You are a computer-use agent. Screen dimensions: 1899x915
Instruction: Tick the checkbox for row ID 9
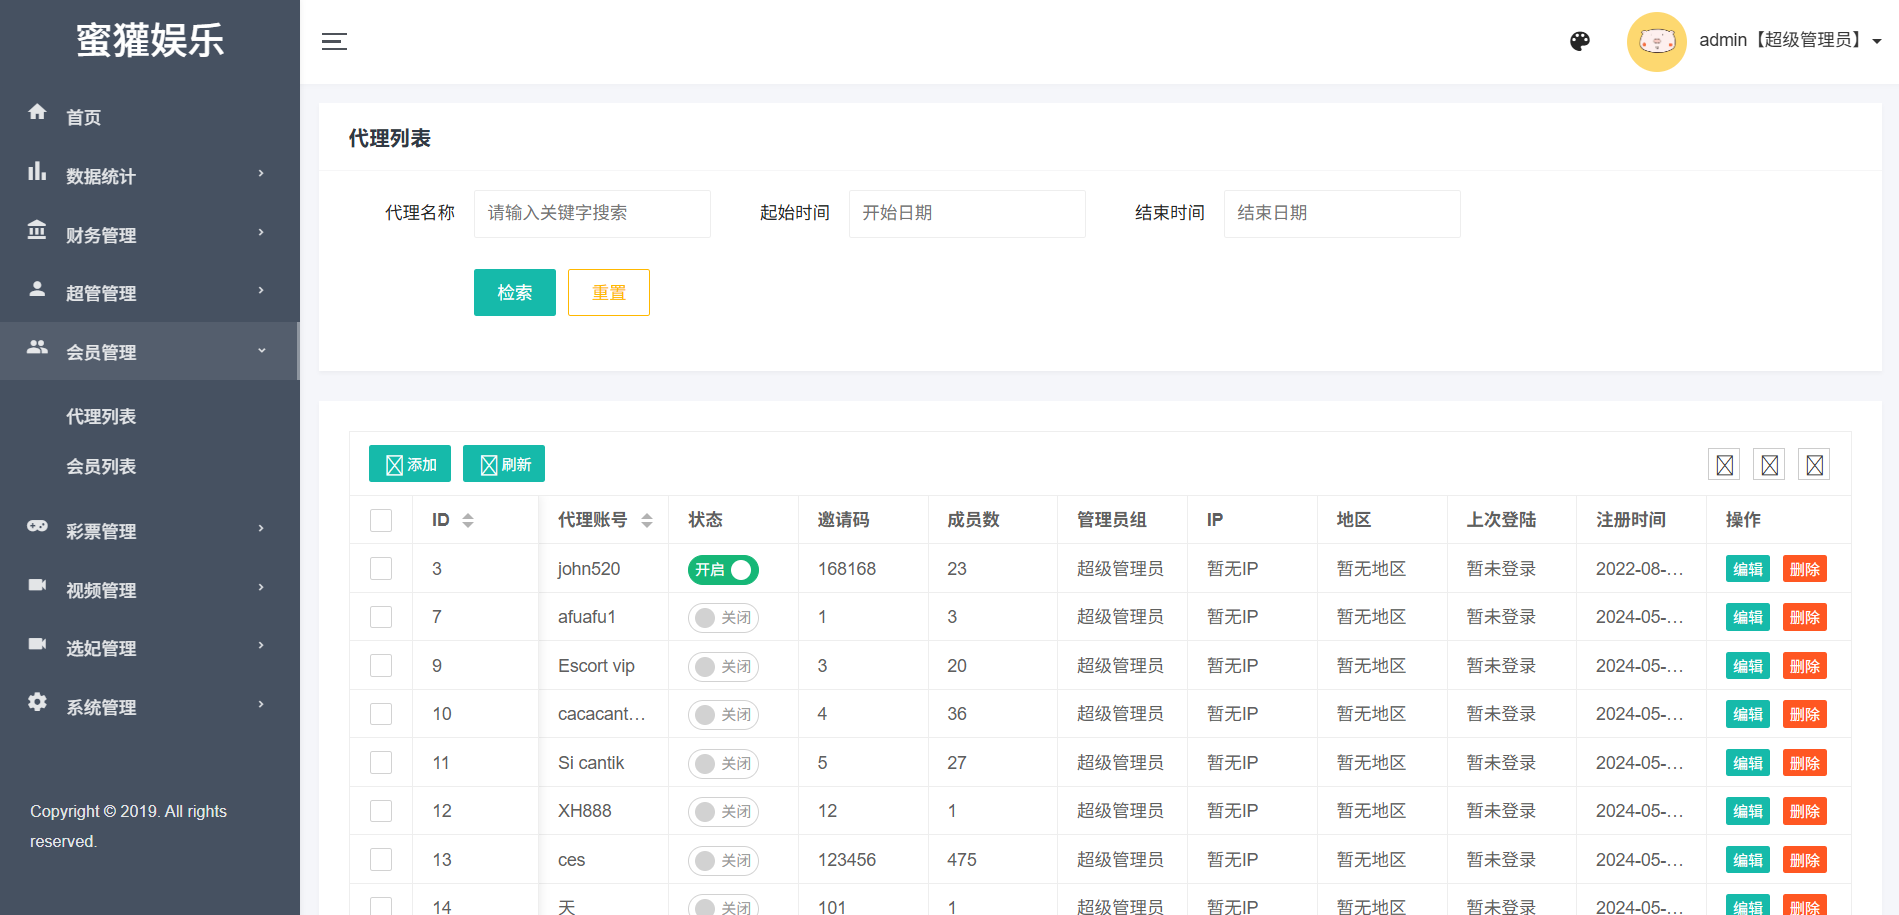[x=381, y=666]
